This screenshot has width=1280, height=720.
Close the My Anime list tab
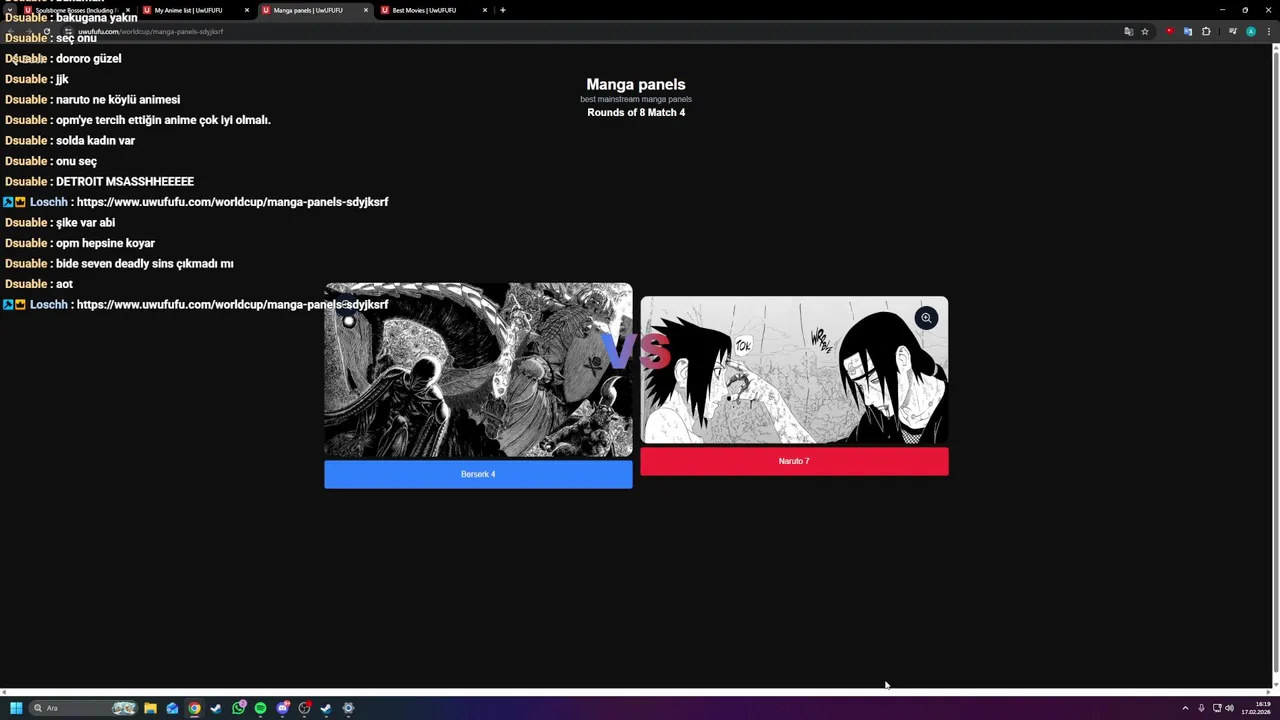tap(246, 10)
